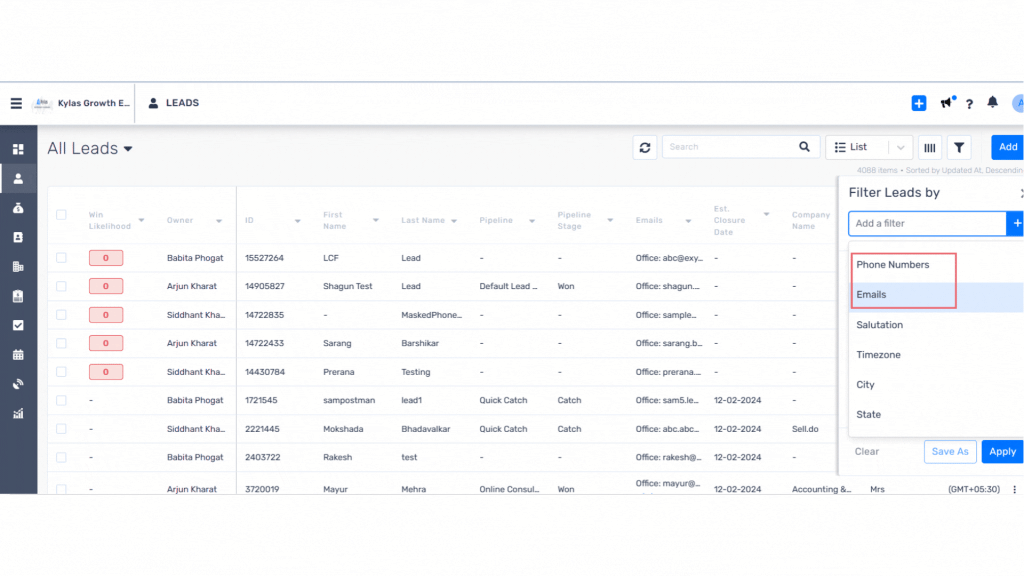Go to dashboard icon in sidebar

(x=18, y=149)
